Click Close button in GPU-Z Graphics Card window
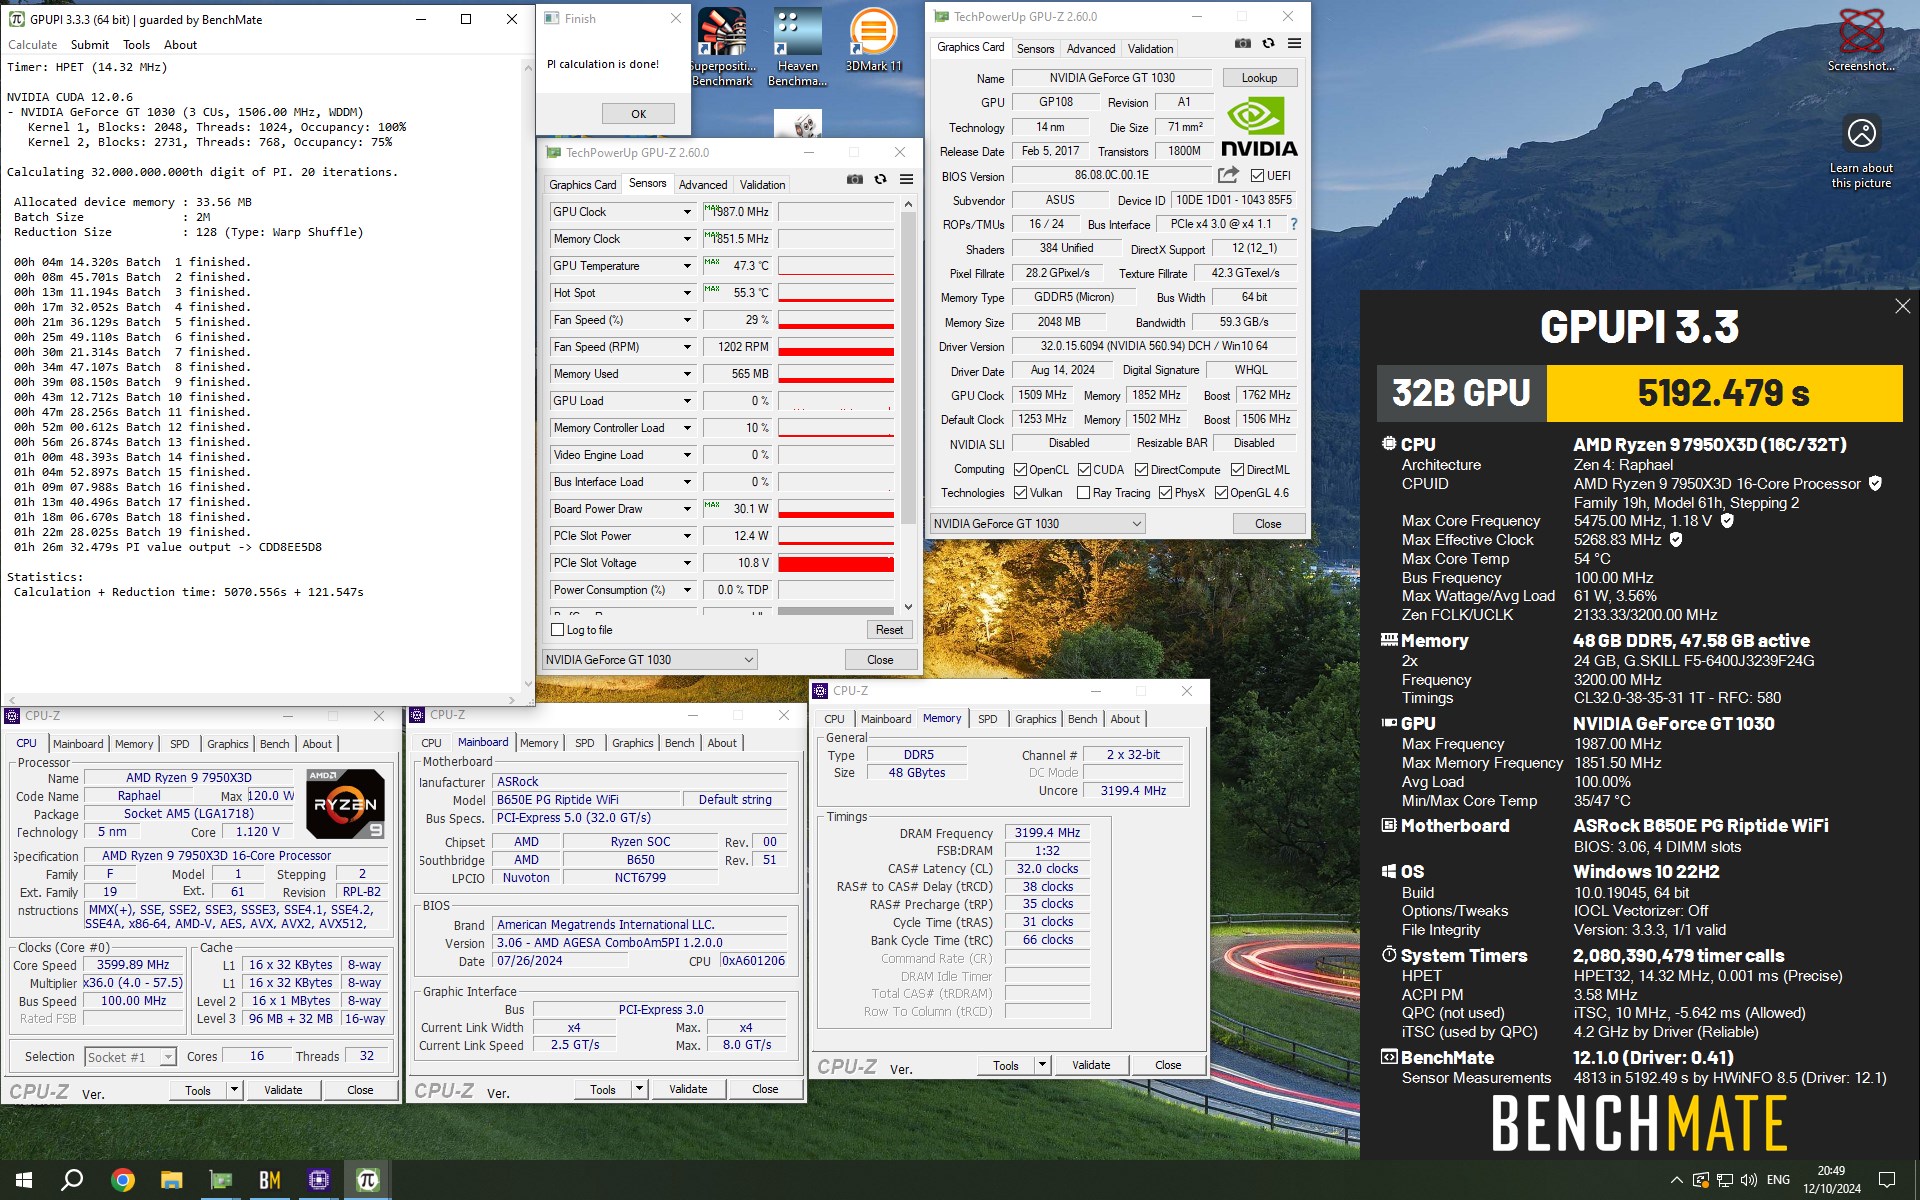Screen dimensions: 1920x1200 pyautogui.click(x=1268, y=524)
